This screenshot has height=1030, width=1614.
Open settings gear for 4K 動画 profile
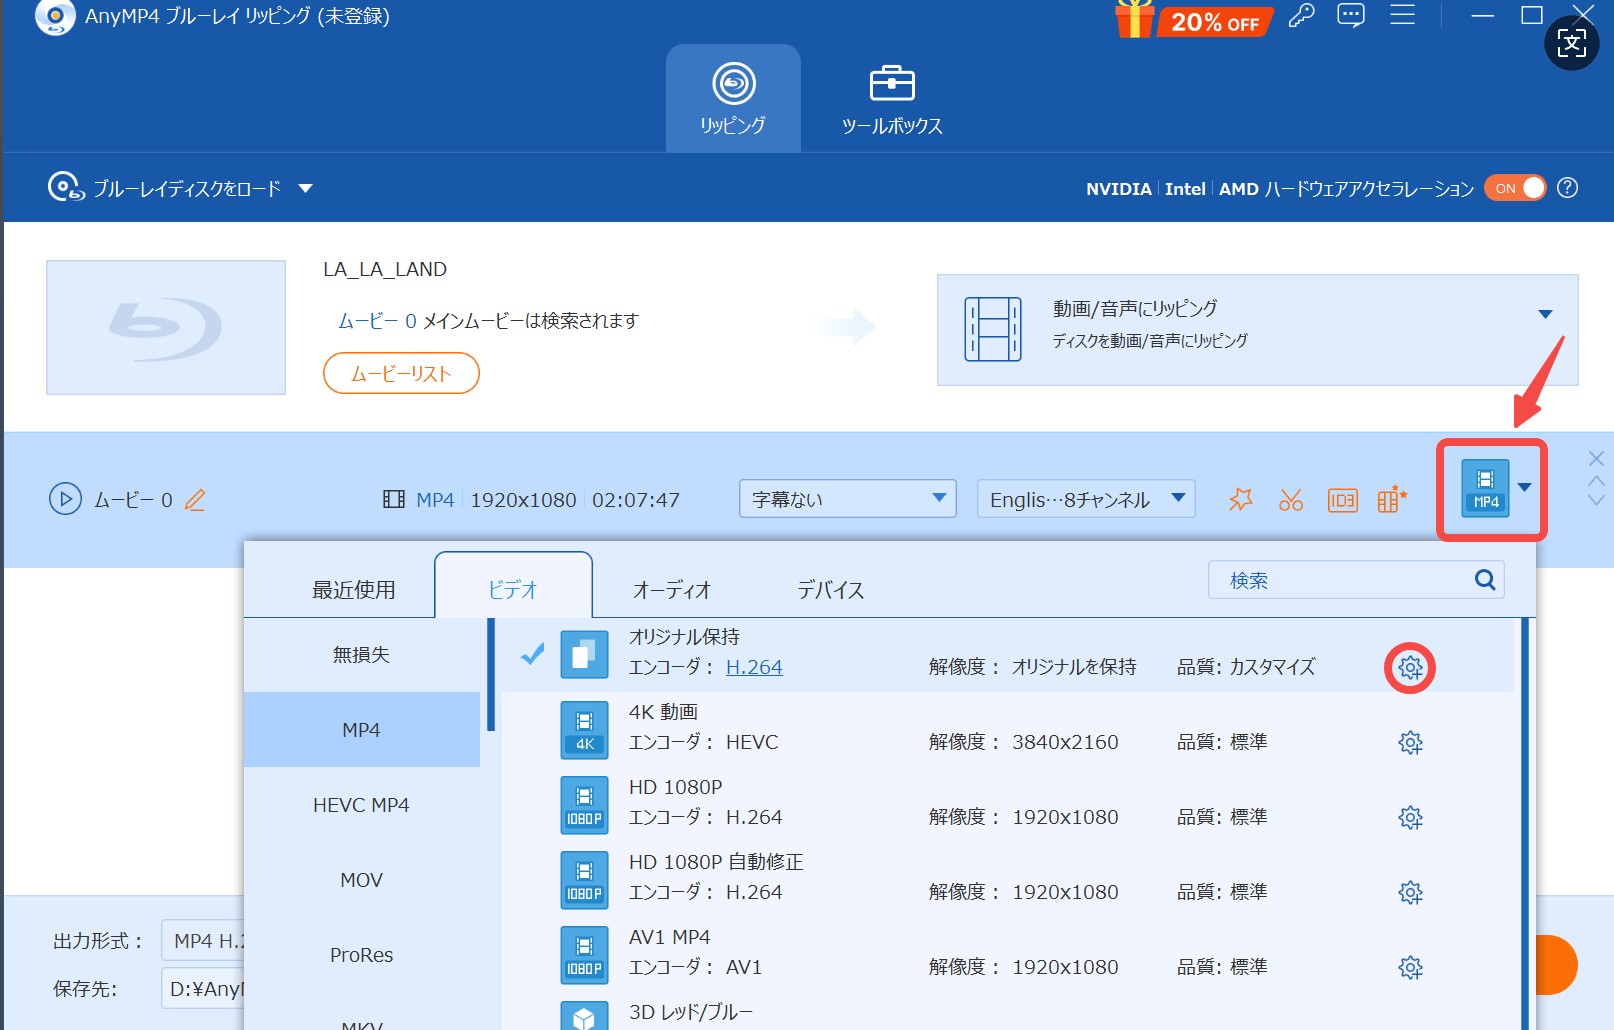click(1410, 743)
